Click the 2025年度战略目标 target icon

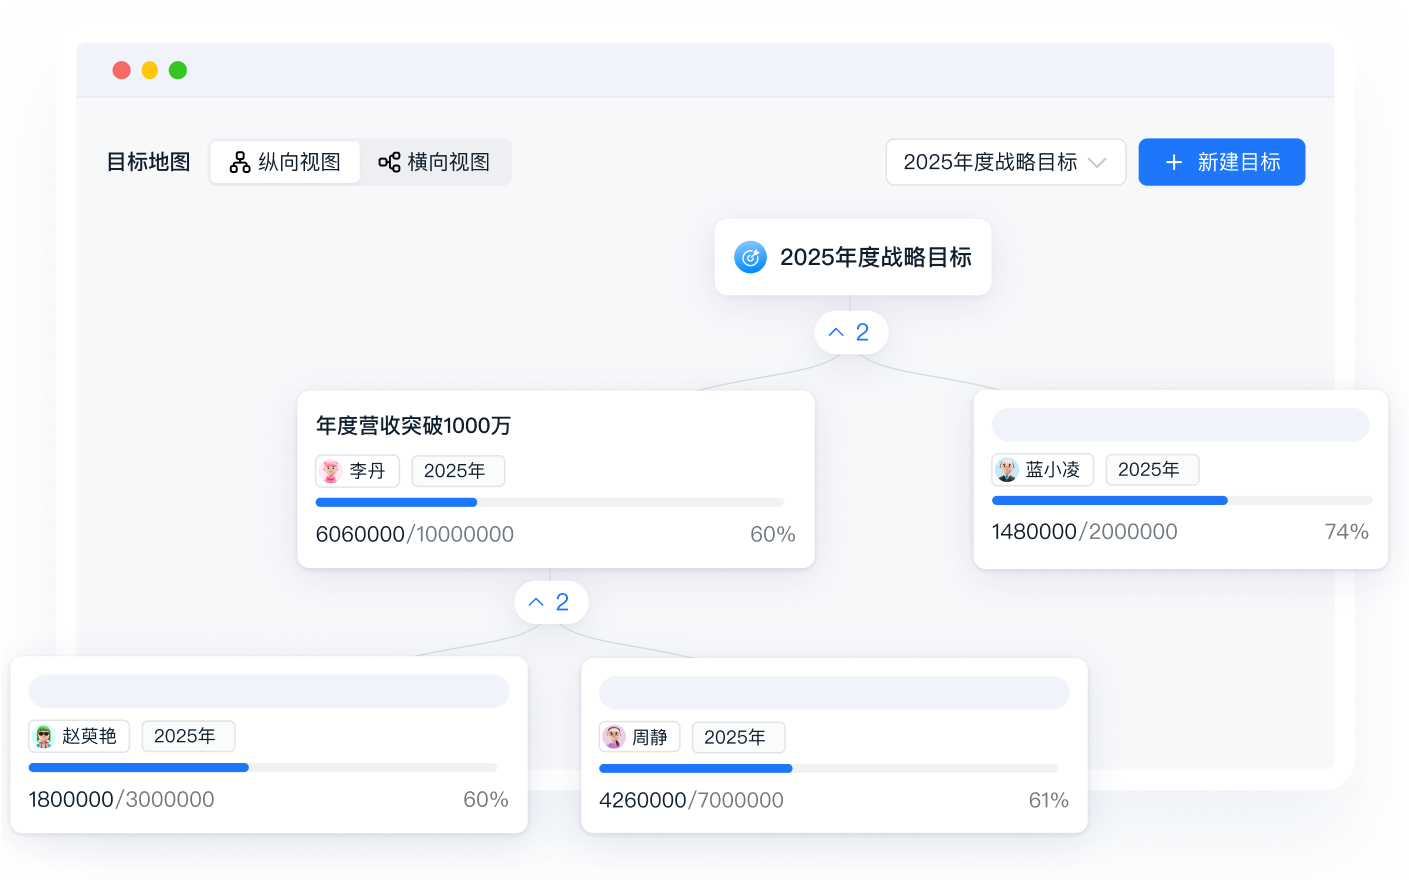(750, 257)
